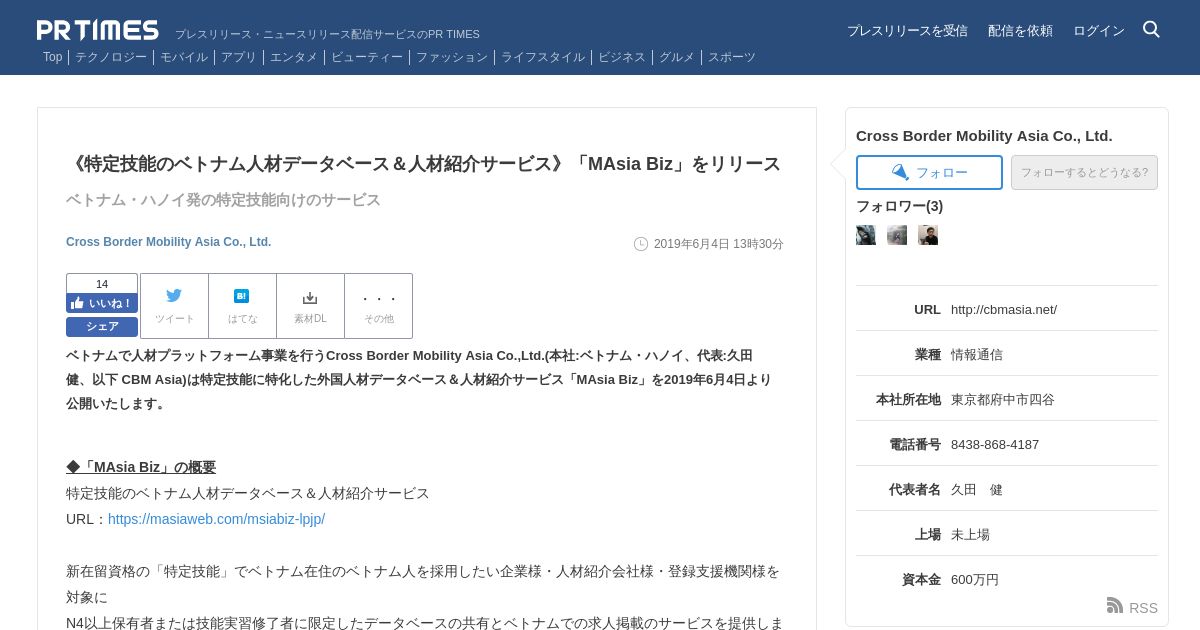The width and height of the screenshot is (1200, 630).
Task: Click ログイン link
Action: click(1099, 31)
